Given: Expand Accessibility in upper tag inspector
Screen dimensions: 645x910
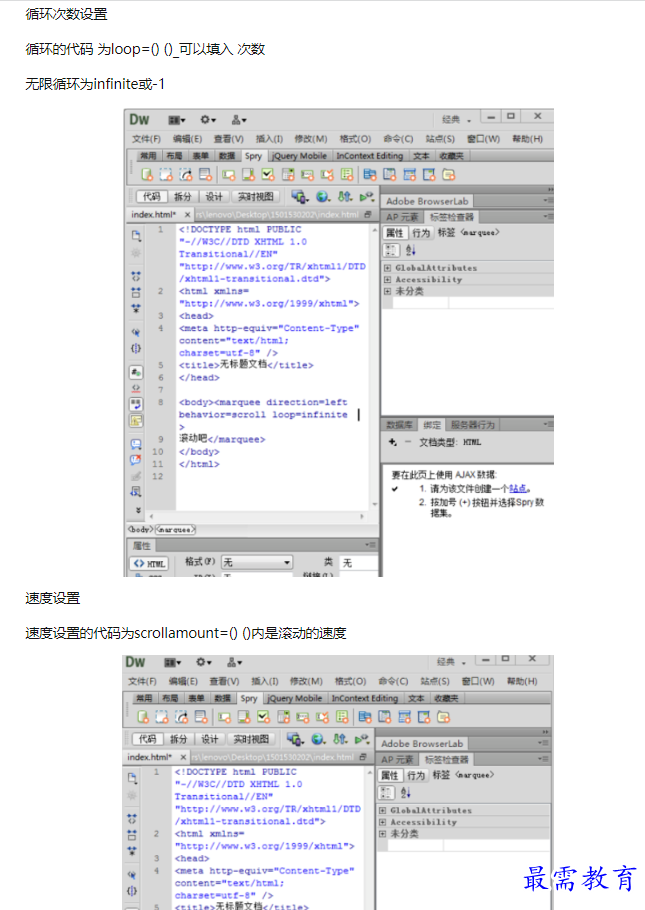Looking at the screenshot, I should (x=387, y=279).
